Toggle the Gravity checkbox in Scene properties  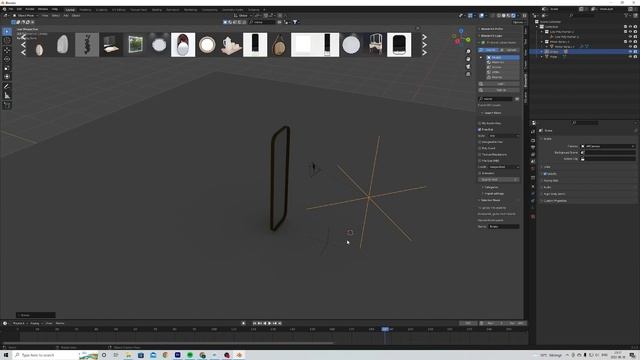coord(545,173)
